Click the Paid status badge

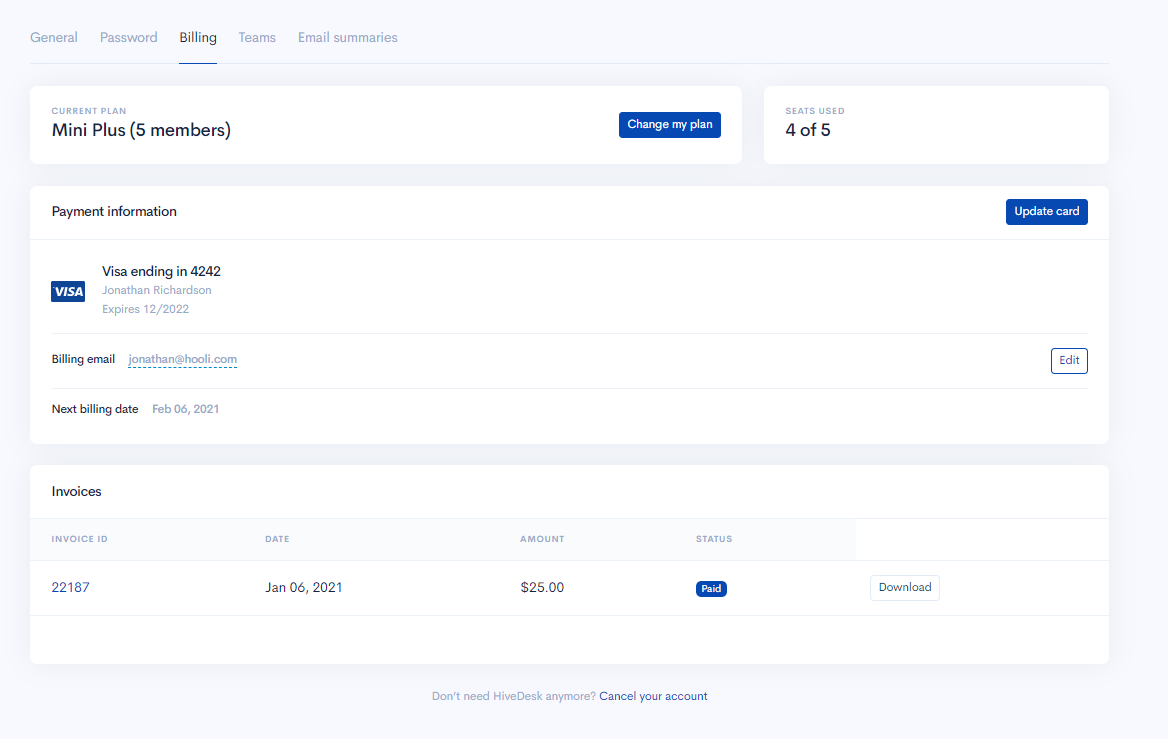click(x=711, y=589)
